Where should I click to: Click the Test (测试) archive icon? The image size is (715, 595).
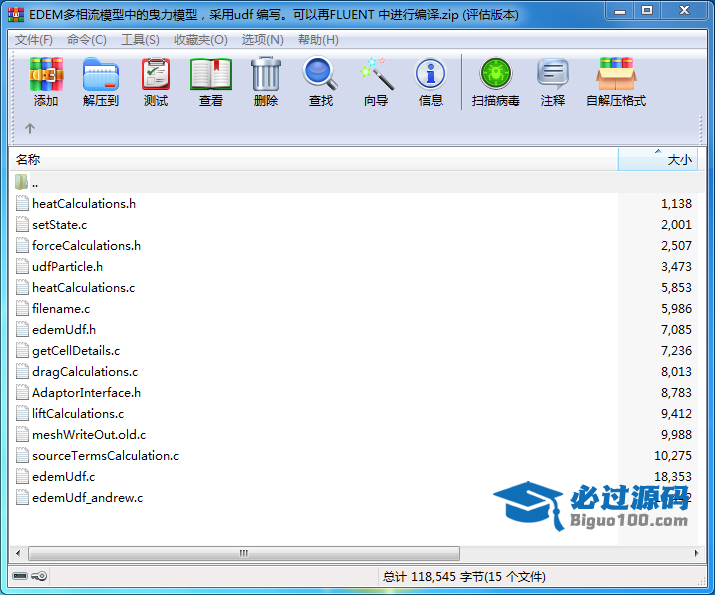[155, 82]
